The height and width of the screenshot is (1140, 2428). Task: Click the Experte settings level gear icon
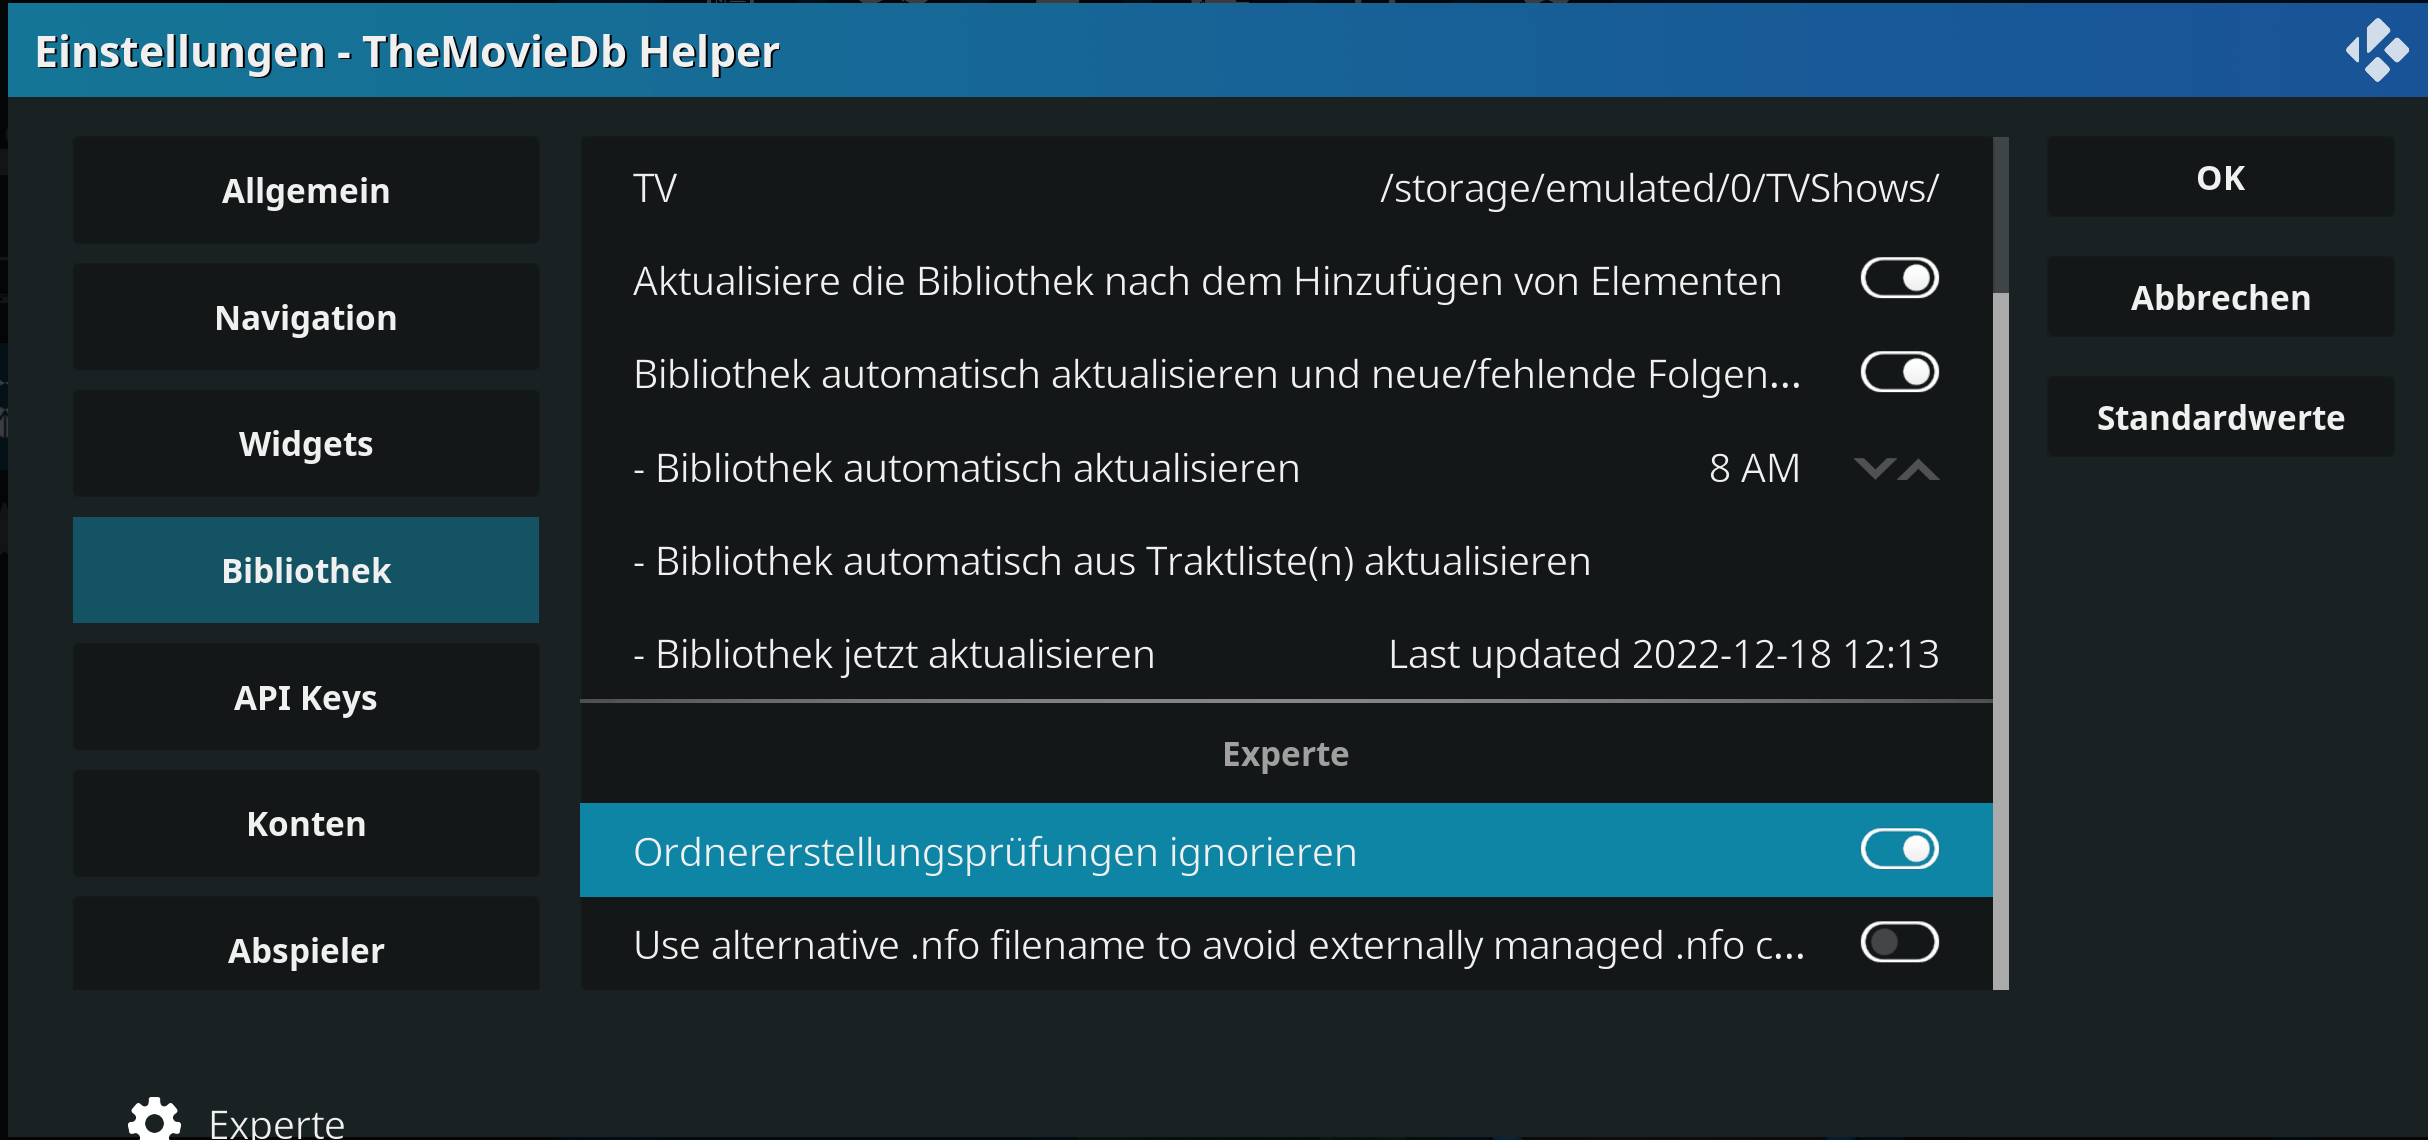154,1118
